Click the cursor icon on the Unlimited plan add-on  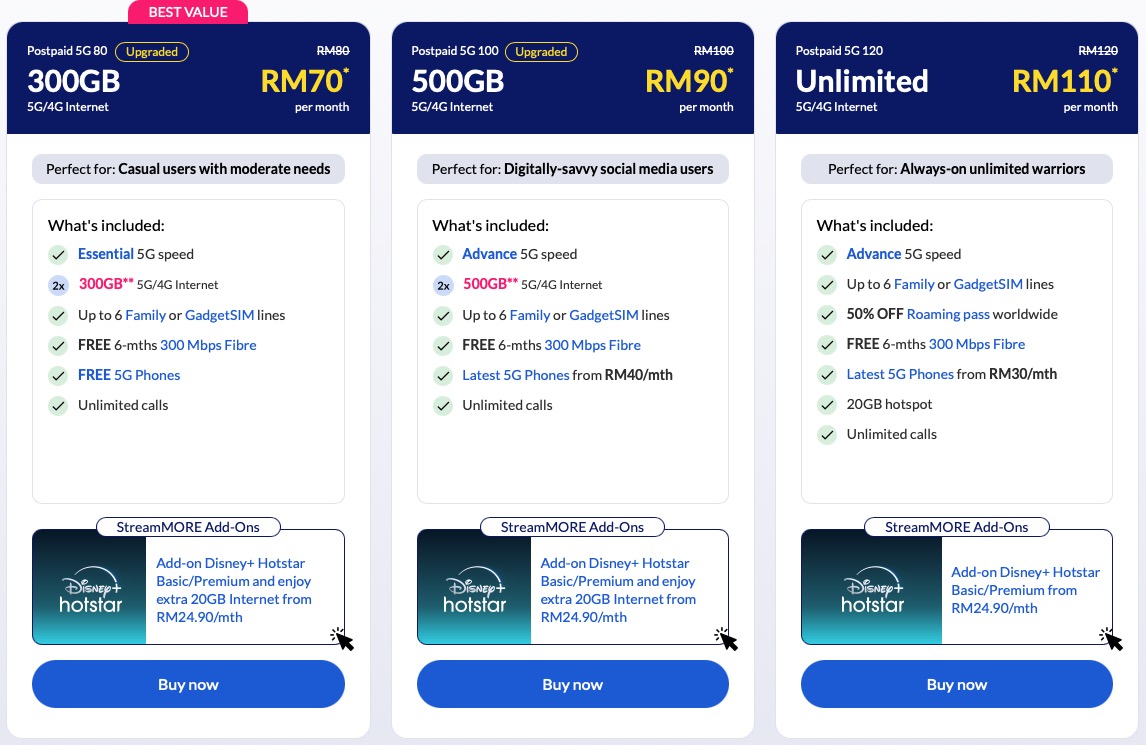[x=1111, y=638]
